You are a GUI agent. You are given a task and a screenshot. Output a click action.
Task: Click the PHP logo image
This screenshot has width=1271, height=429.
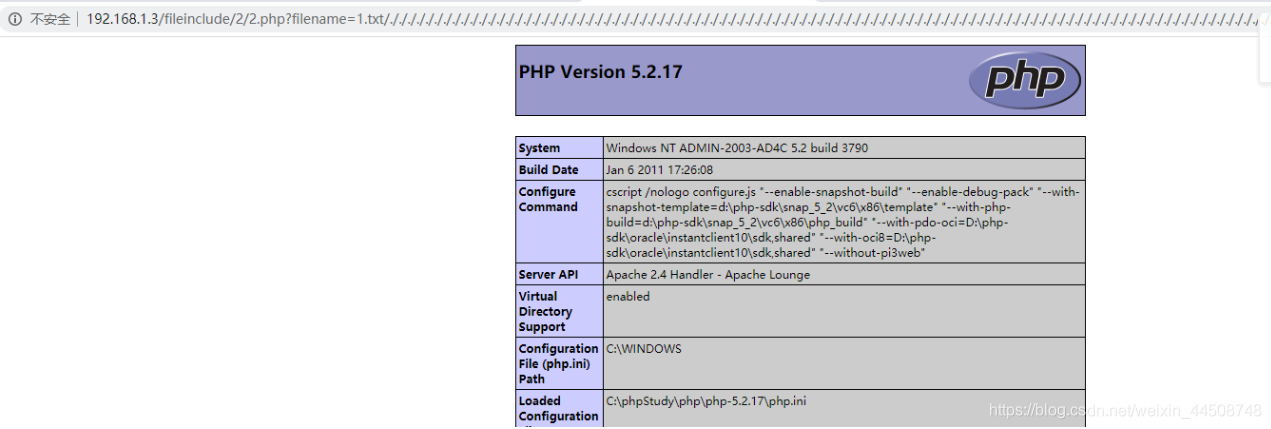pos(1025,79)
